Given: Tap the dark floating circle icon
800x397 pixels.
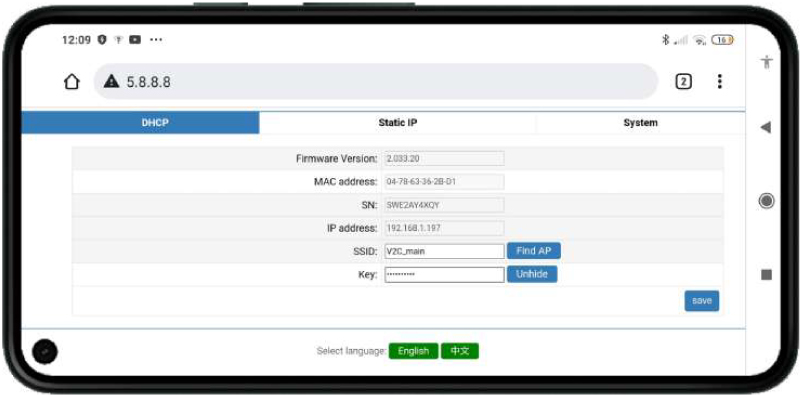Looking at the screenshot, I should (x=45, y=352).
